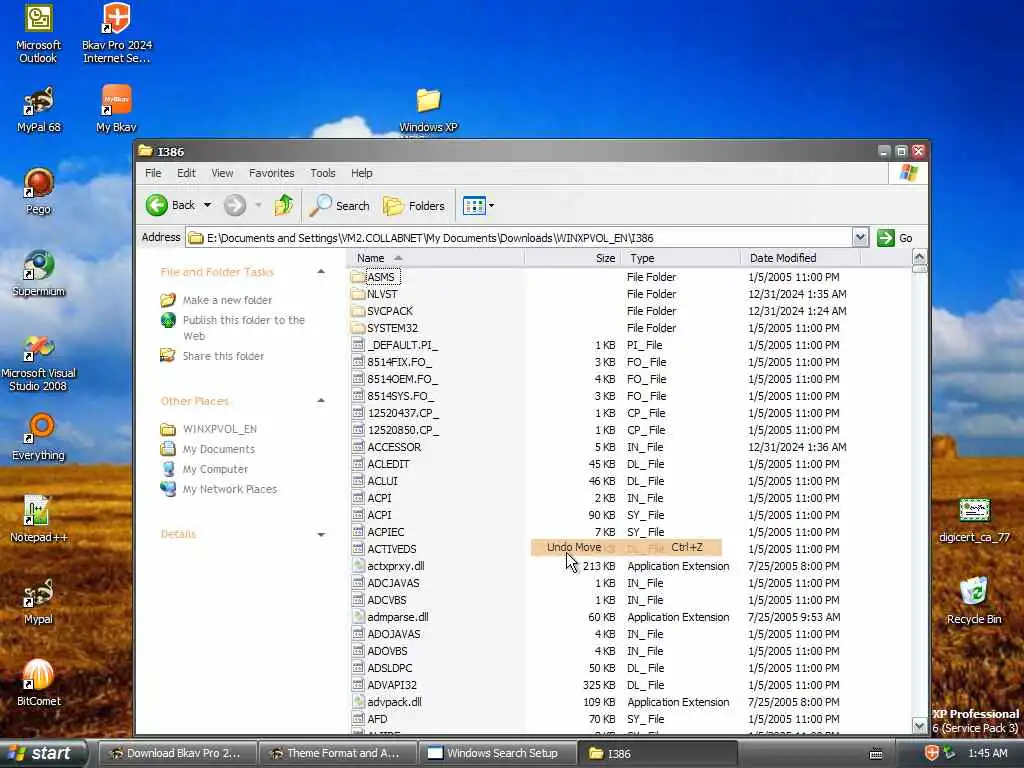
Task: Expand the Address bar dropdown
Action: [861, 238]
